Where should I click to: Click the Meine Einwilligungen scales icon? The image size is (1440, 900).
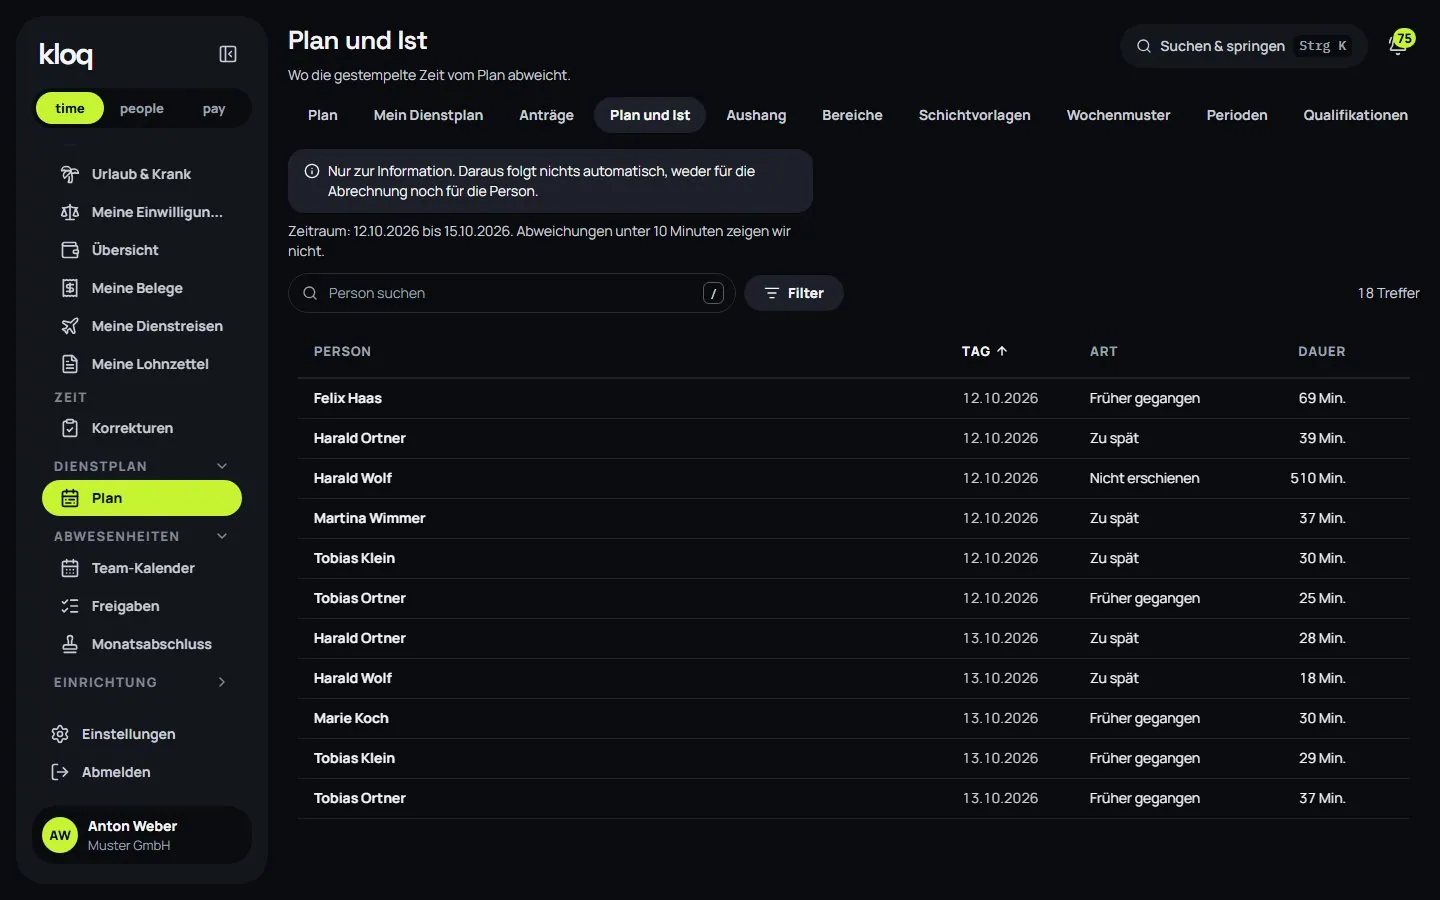(x=70, y=212)
